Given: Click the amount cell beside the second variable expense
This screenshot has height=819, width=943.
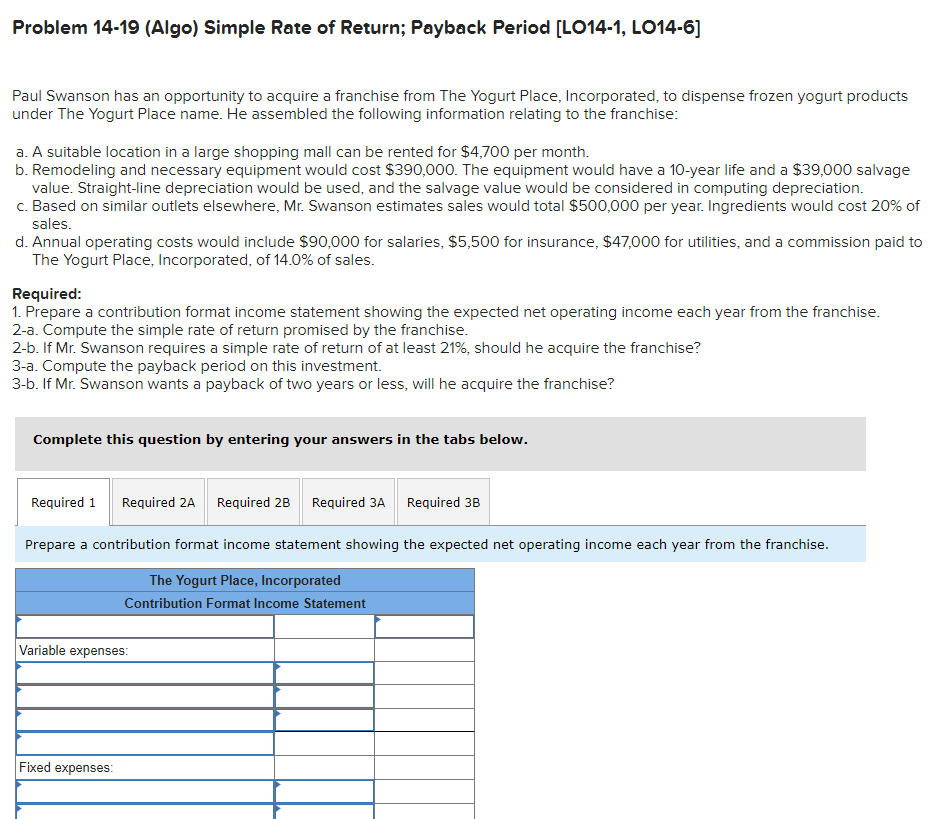Looking at the screenshot, I should pos(322,696).
